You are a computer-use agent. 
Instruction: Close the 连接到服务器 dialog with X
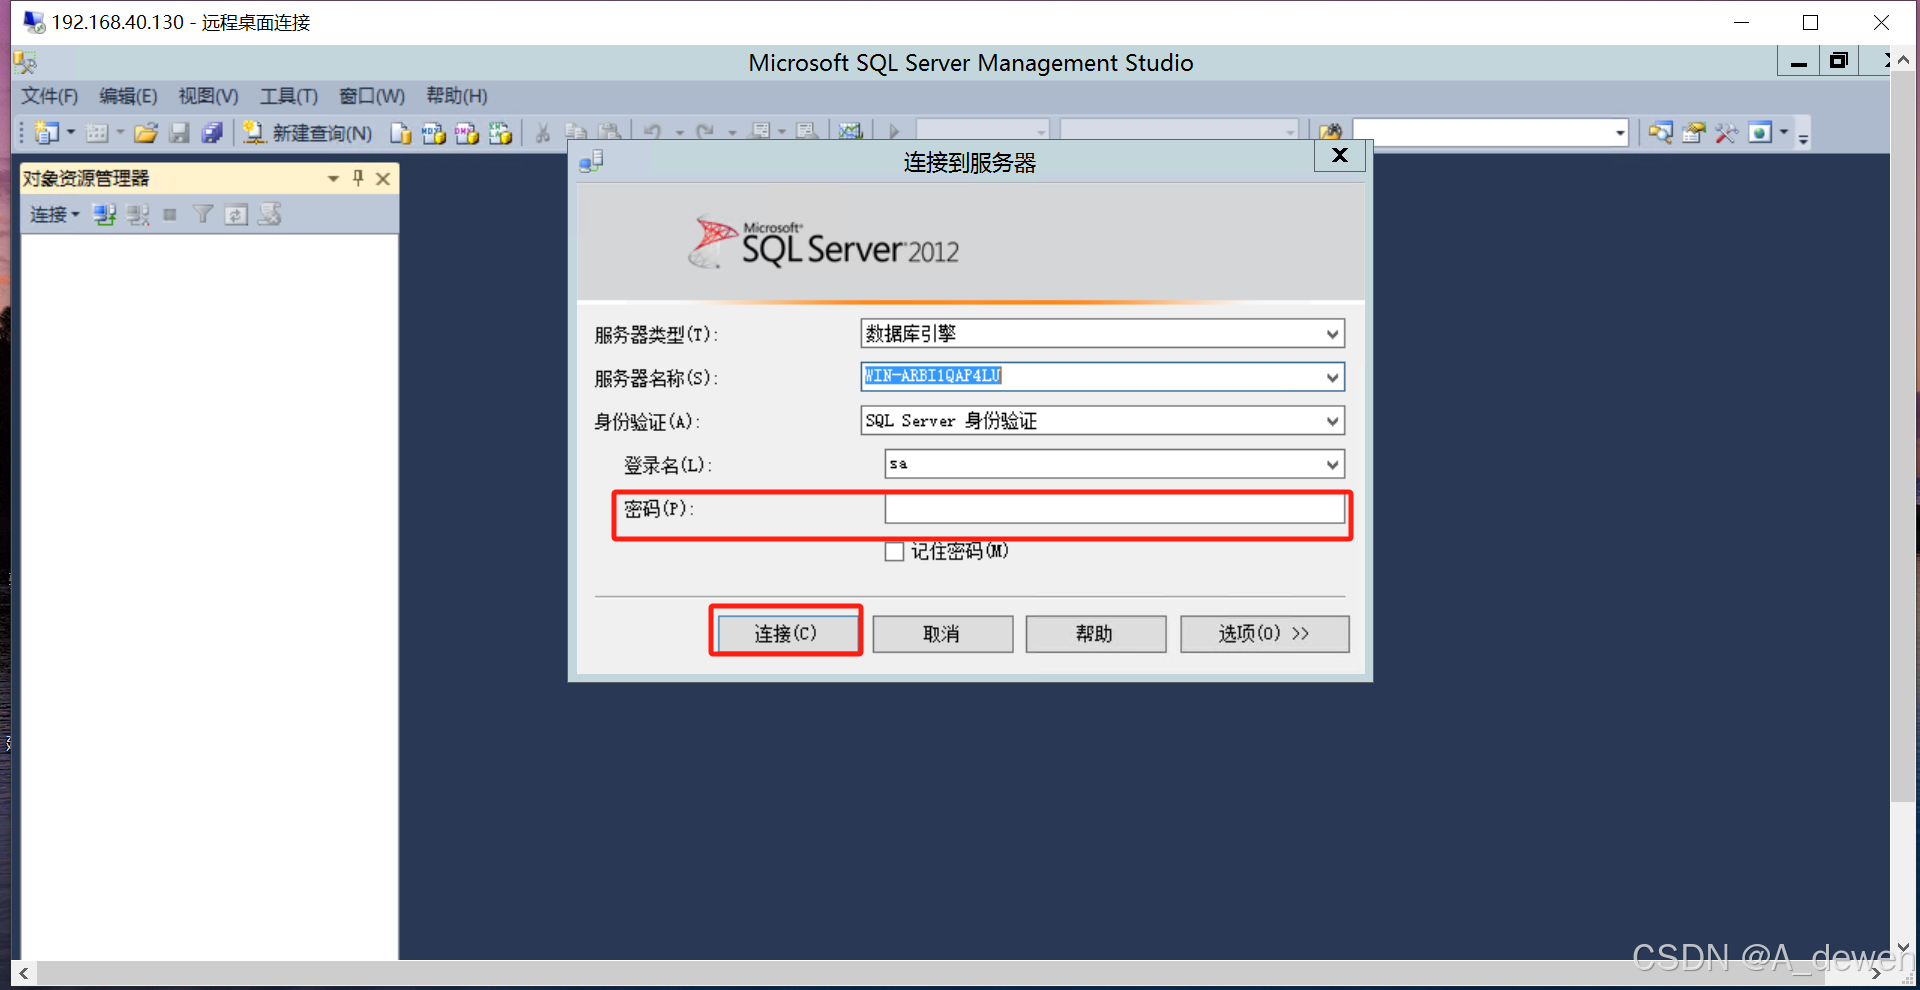1340,156
